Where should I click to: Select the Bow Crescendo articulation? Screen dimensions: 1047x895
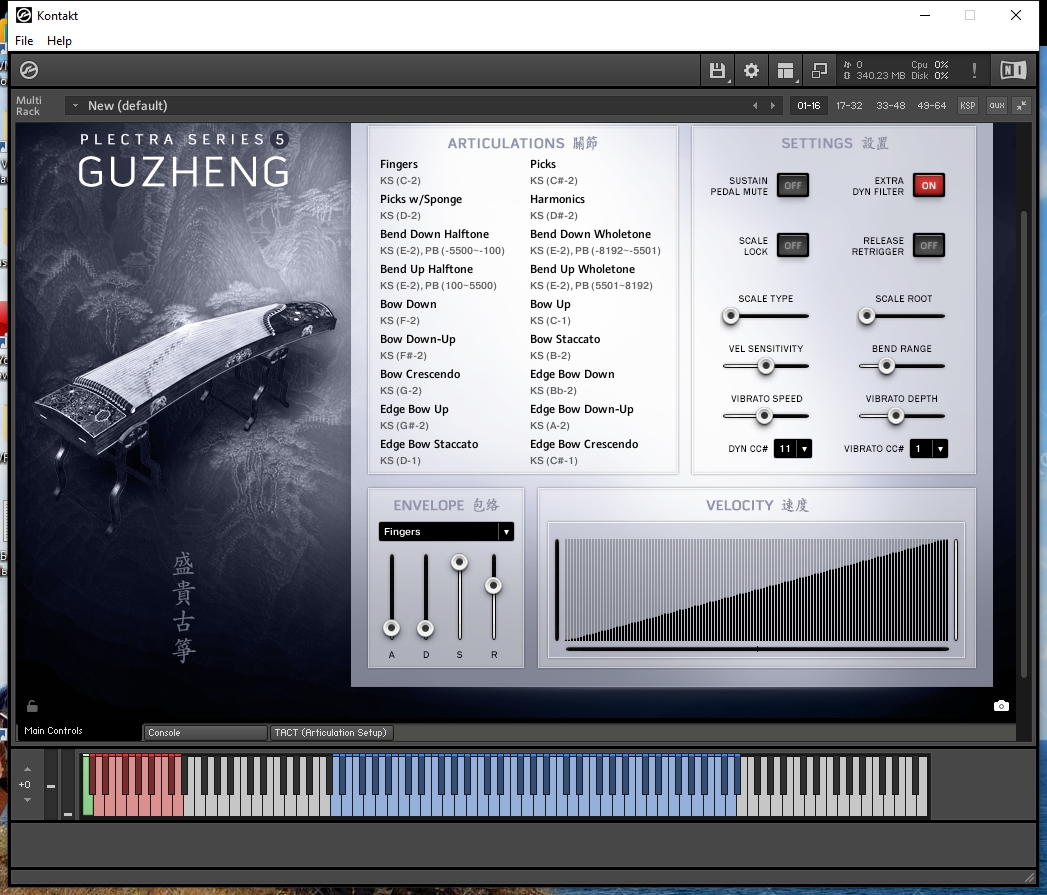pyautogui.click(x=421, y=374)
